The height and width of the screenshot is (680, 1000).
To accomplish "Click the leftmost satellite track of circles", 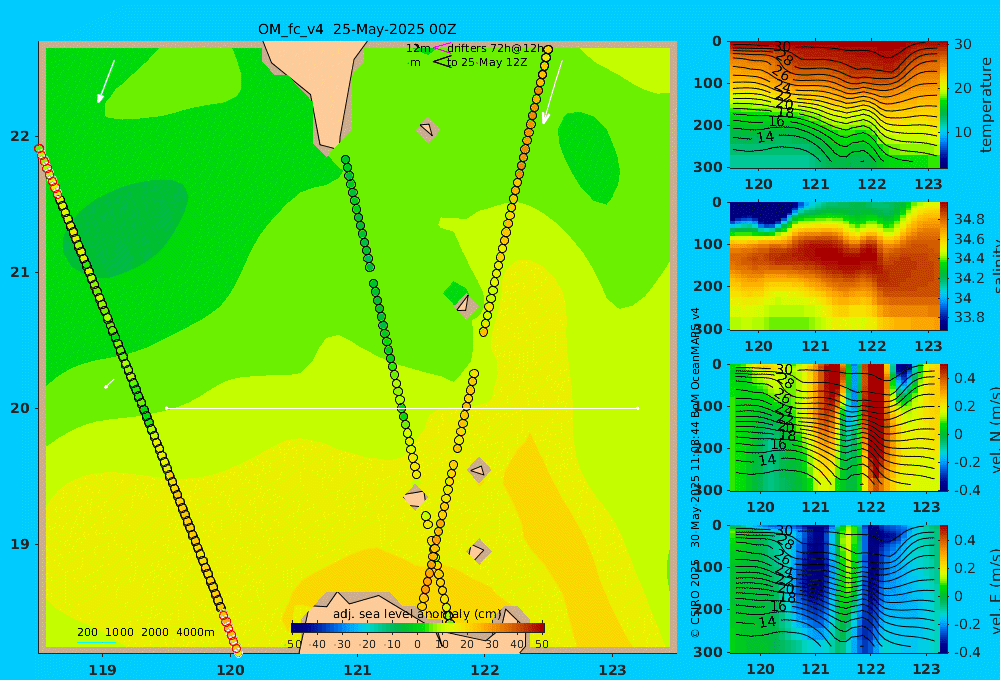I will pos(138,401).
